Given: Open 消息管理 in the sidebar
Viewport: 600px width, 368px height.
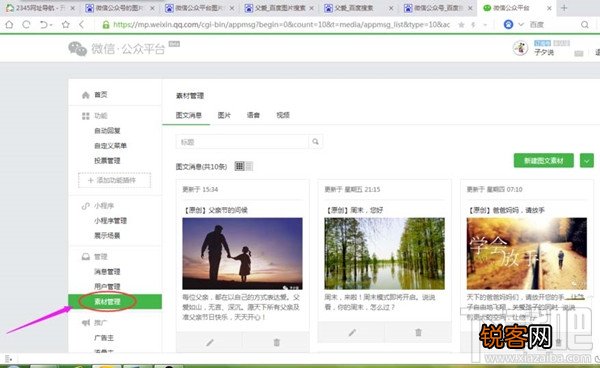Looking at the screenshot, I should tap(107, 272).
